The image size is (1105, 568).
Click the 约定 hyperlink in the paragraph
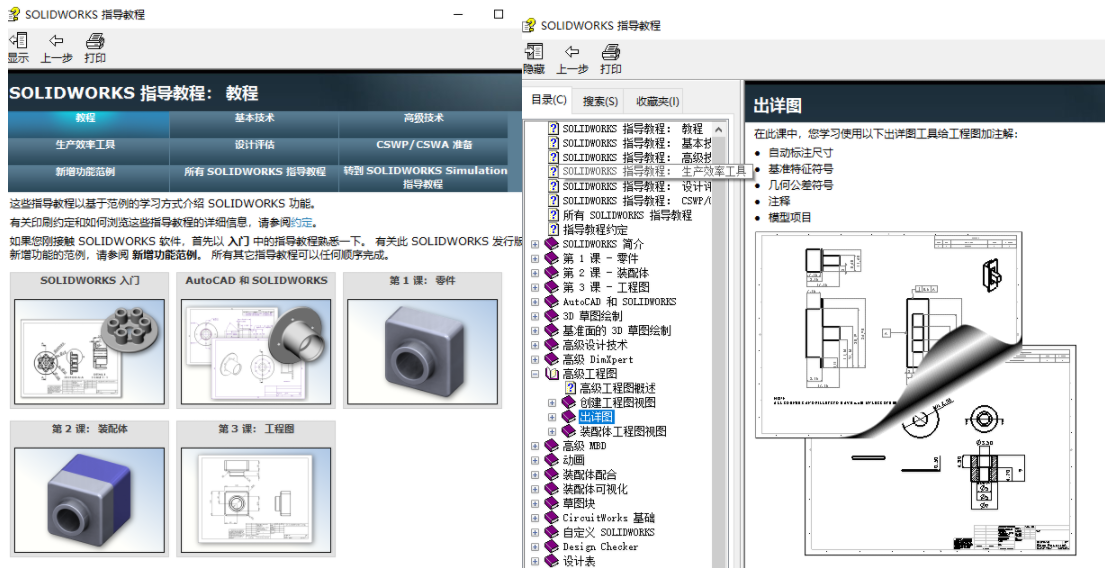click(301, 223)
